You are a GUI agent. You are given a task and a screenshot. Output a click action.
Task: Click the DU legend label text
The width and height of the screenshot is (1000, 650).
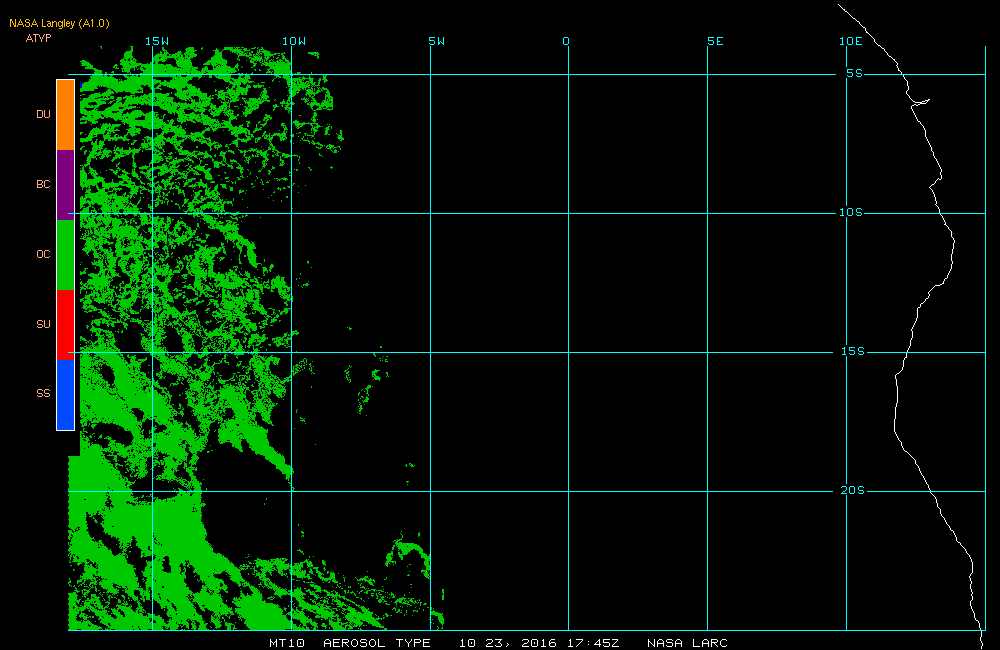pos(43,114)
